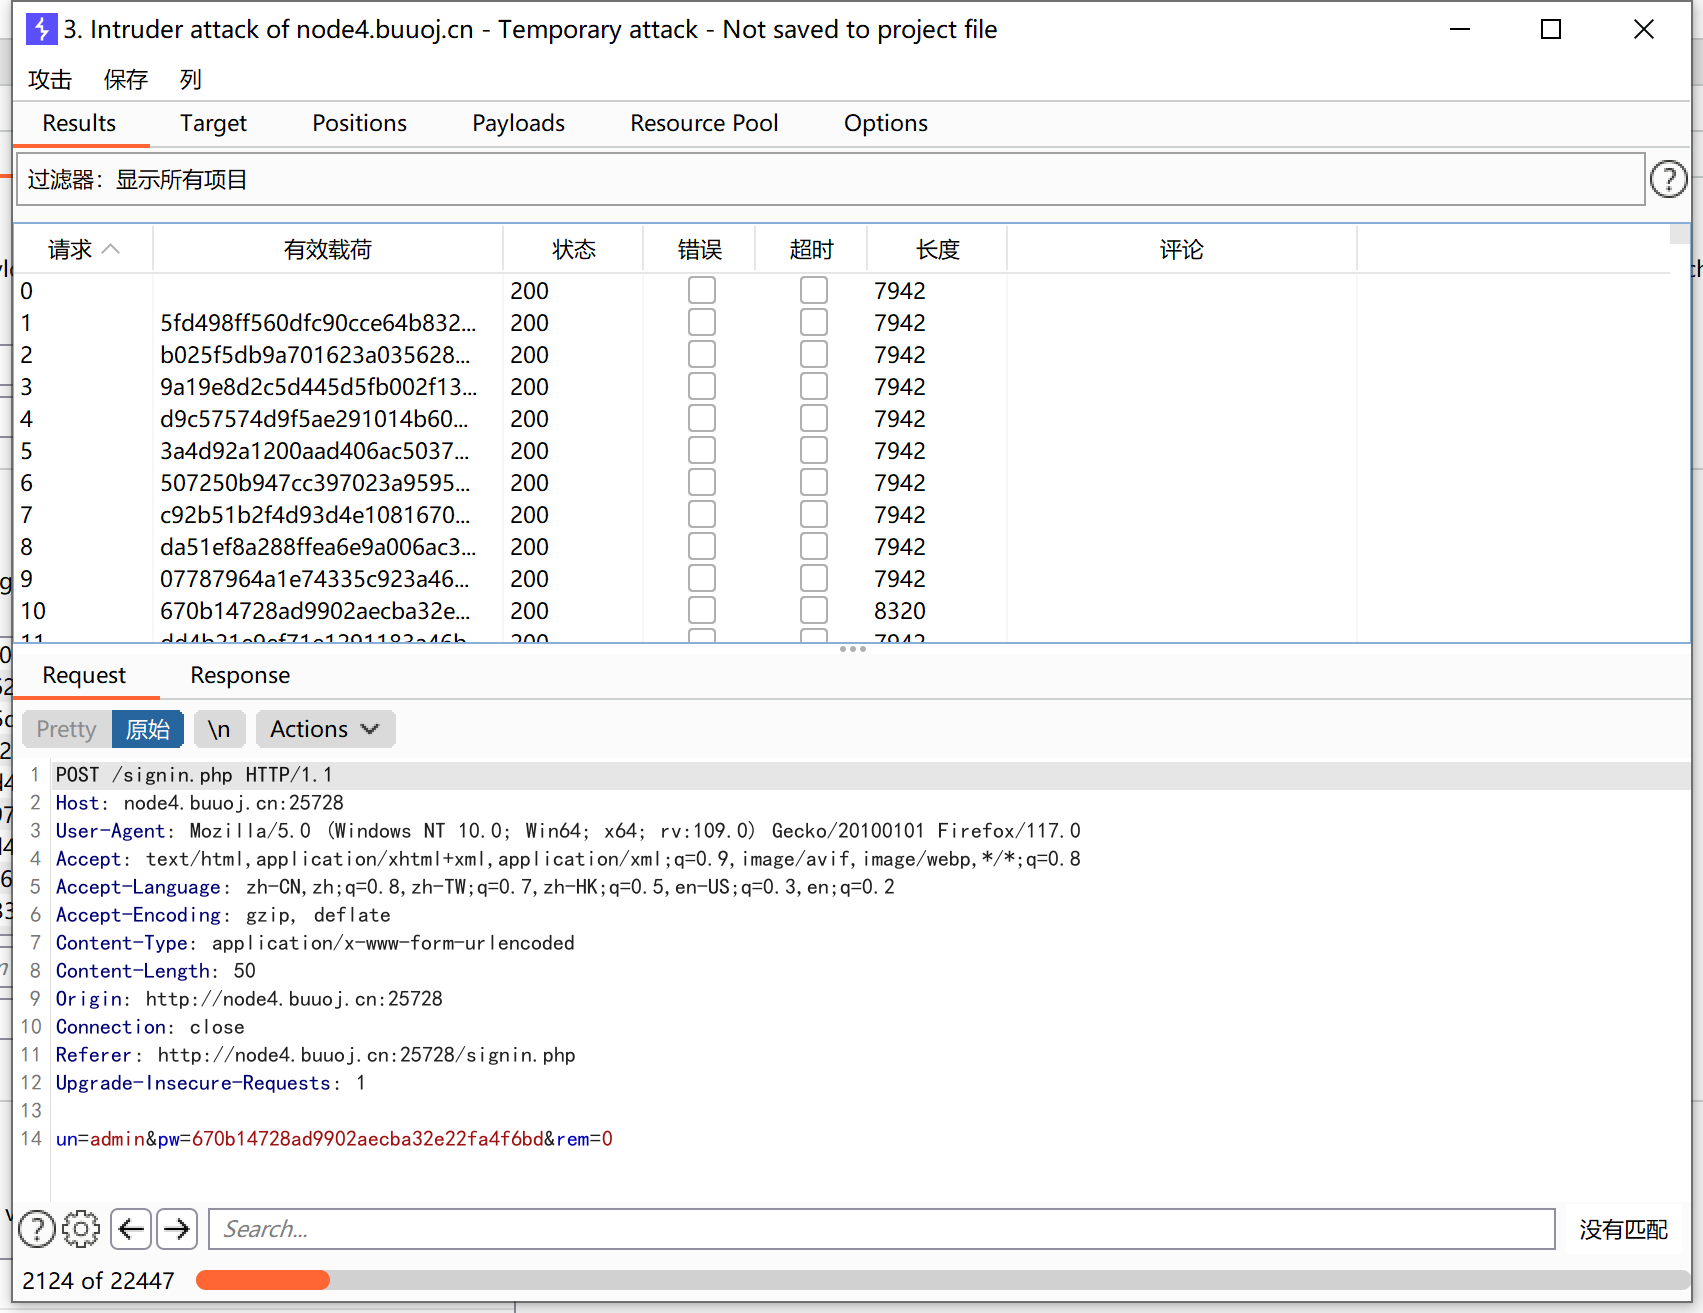This screenshot has height=1313, width=1703.
Task: Open filter help question mark icon
Action: (1668, 179)
